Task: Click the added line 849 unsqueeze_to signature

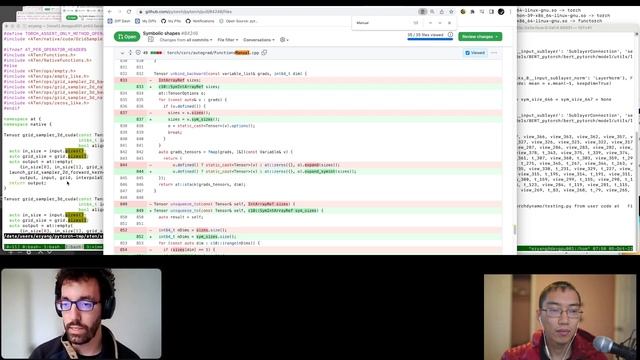Action: (x=308, y=211)
